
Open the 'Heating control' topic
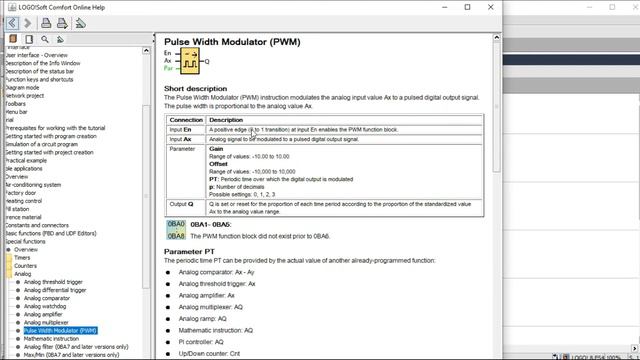click(24, 201)
